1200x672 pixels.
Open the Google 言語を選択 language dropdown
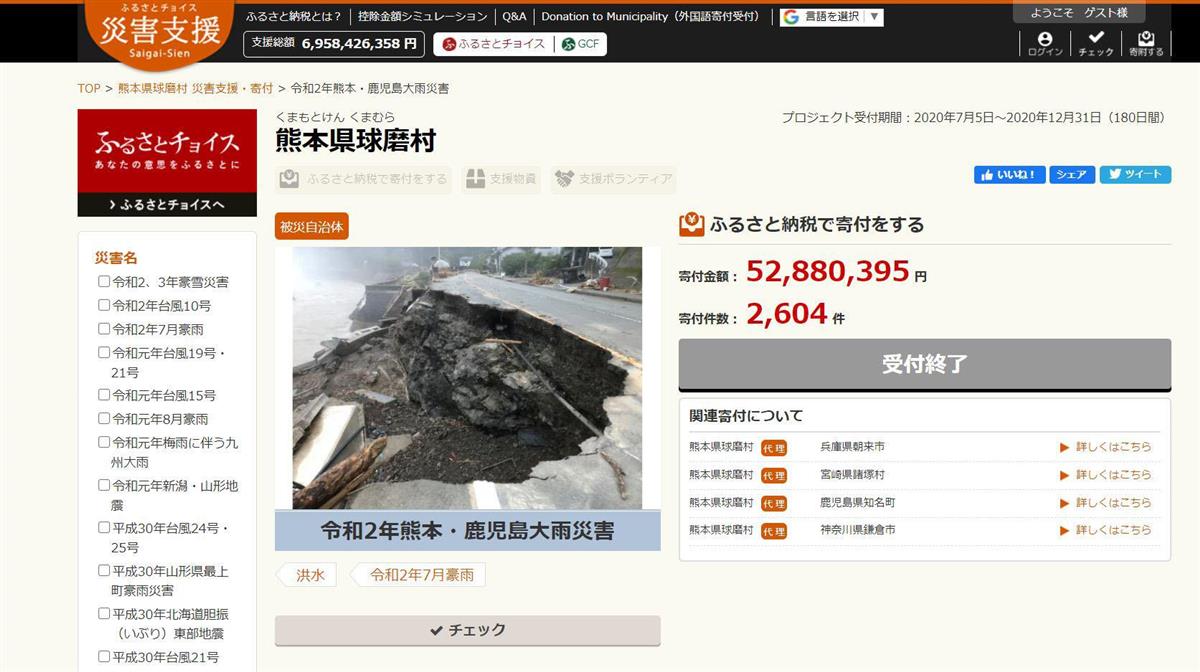click(x=832, y=17)
